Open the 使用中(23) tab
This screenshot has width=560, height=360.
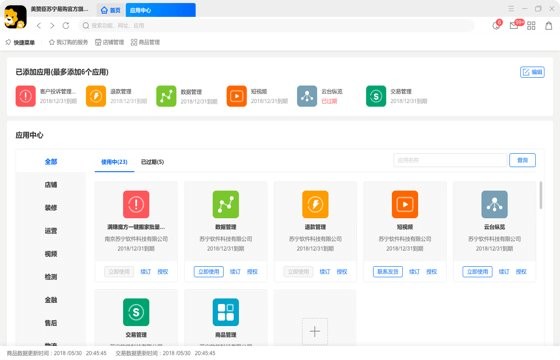pyautogui.click(x=114, y=162)
